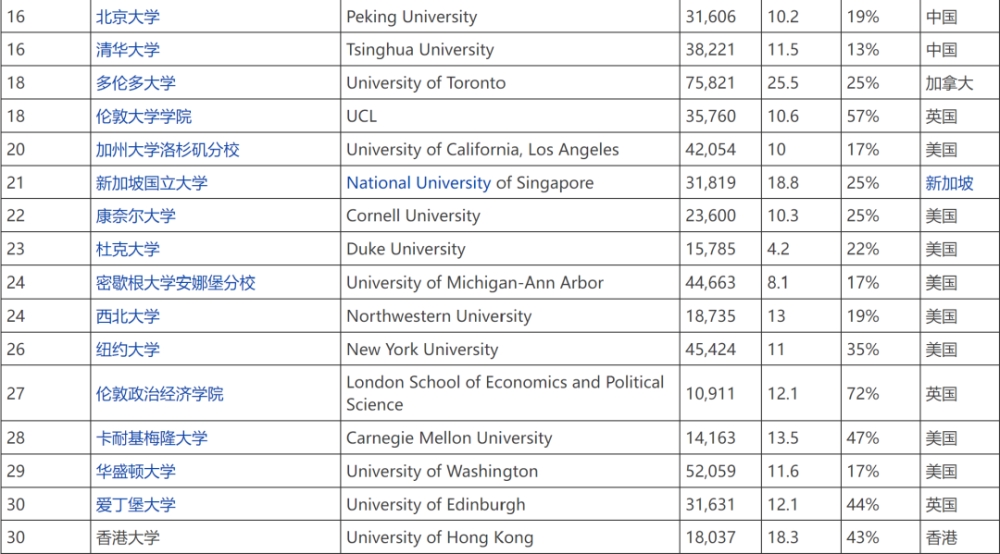
Task: Open the 华盛顿大学 link
Action: click(136, 472)
